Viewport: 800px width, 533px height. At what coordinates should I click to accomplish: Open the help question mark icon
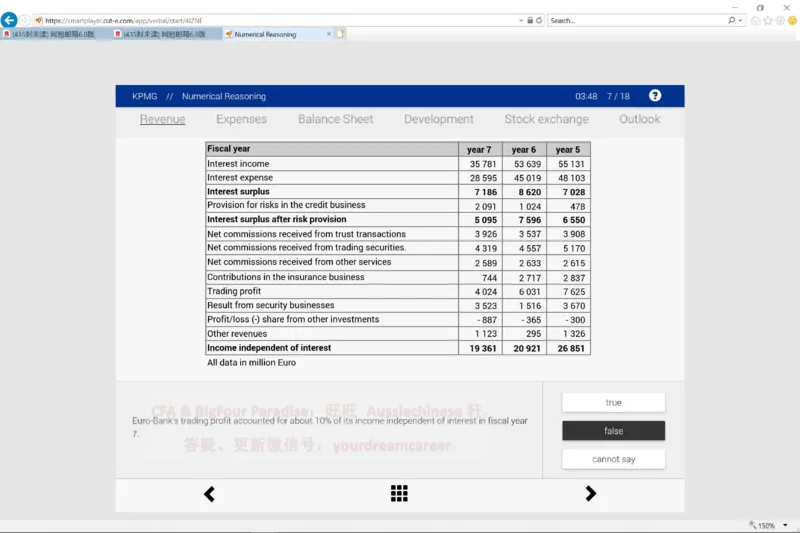click(x=655, y=96)
